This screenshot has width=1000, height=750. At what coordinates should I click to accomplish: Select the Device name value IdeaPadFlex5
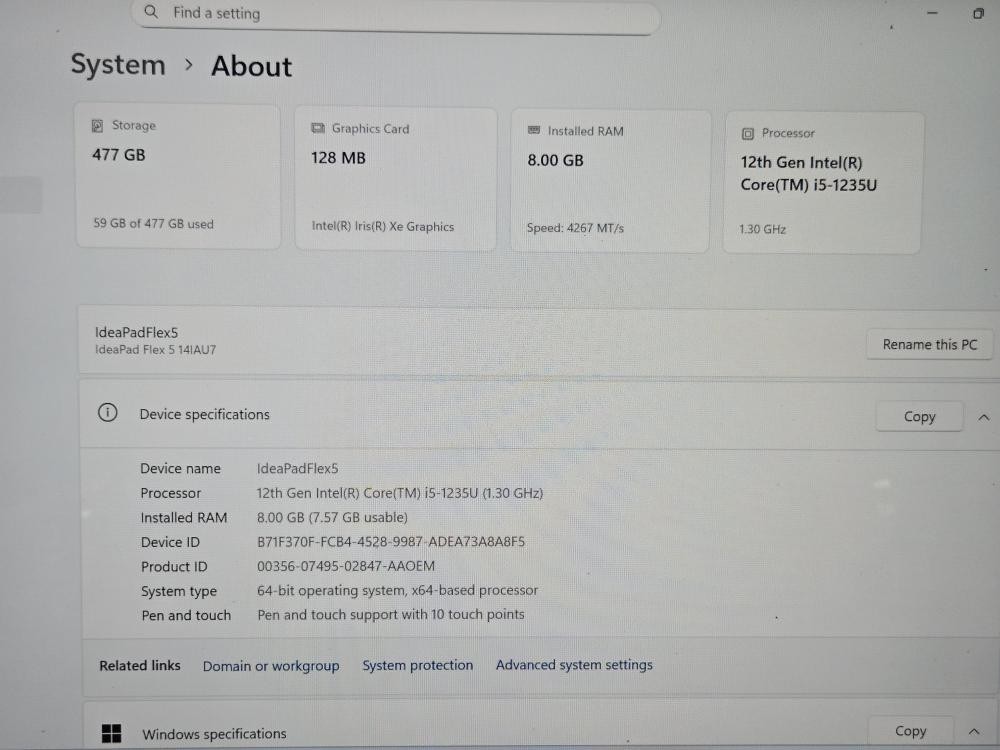point(297,468)
